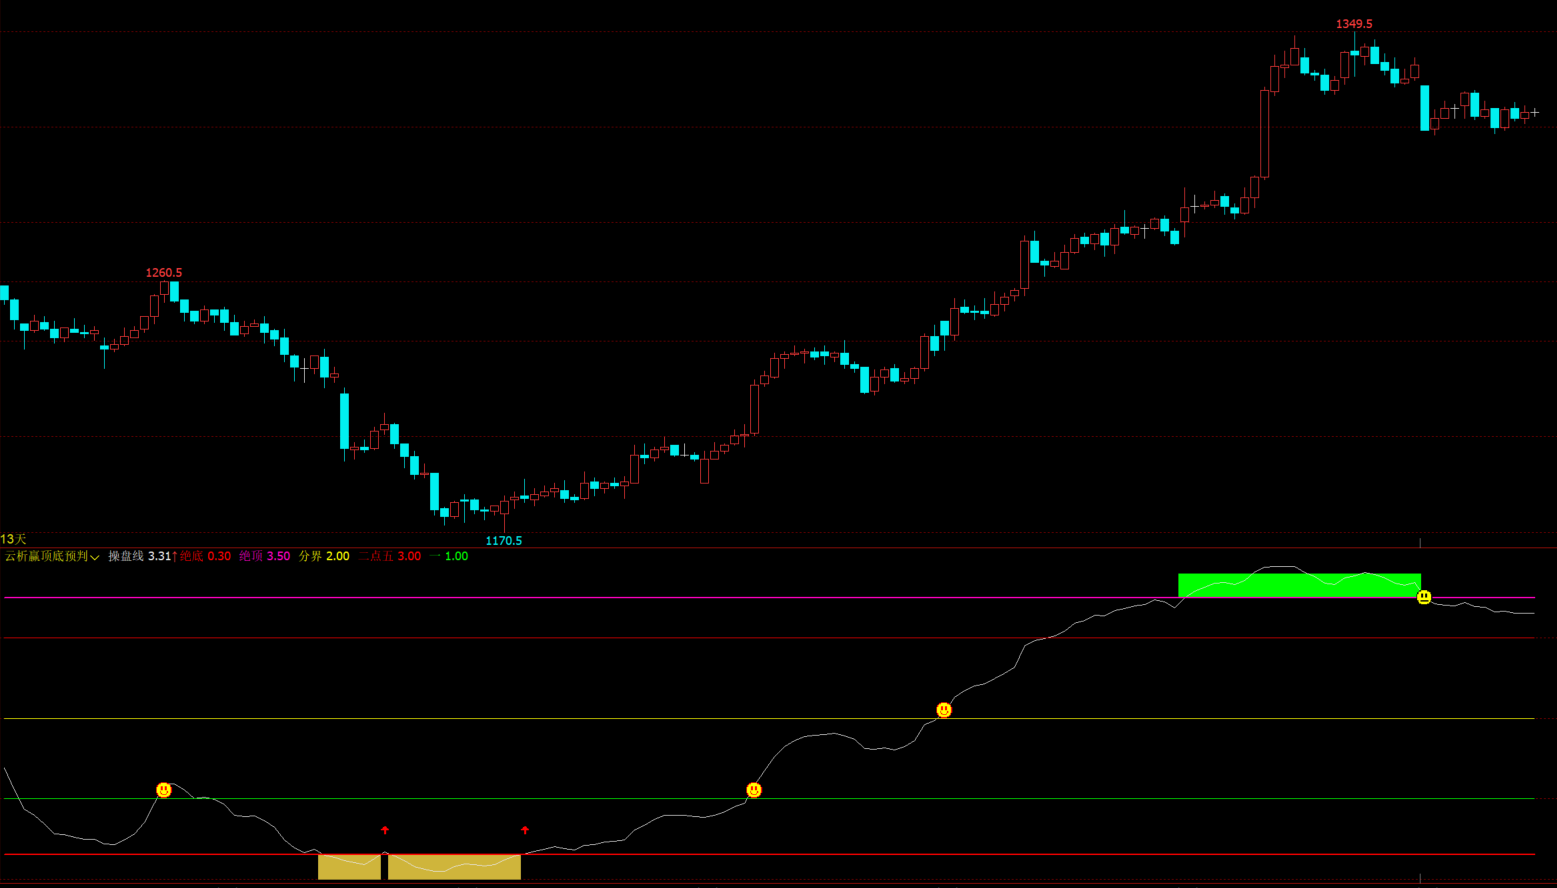The image size is (1557, 888).
Task: Select the 二点五 3.00 value label
Action: (390, 556)
